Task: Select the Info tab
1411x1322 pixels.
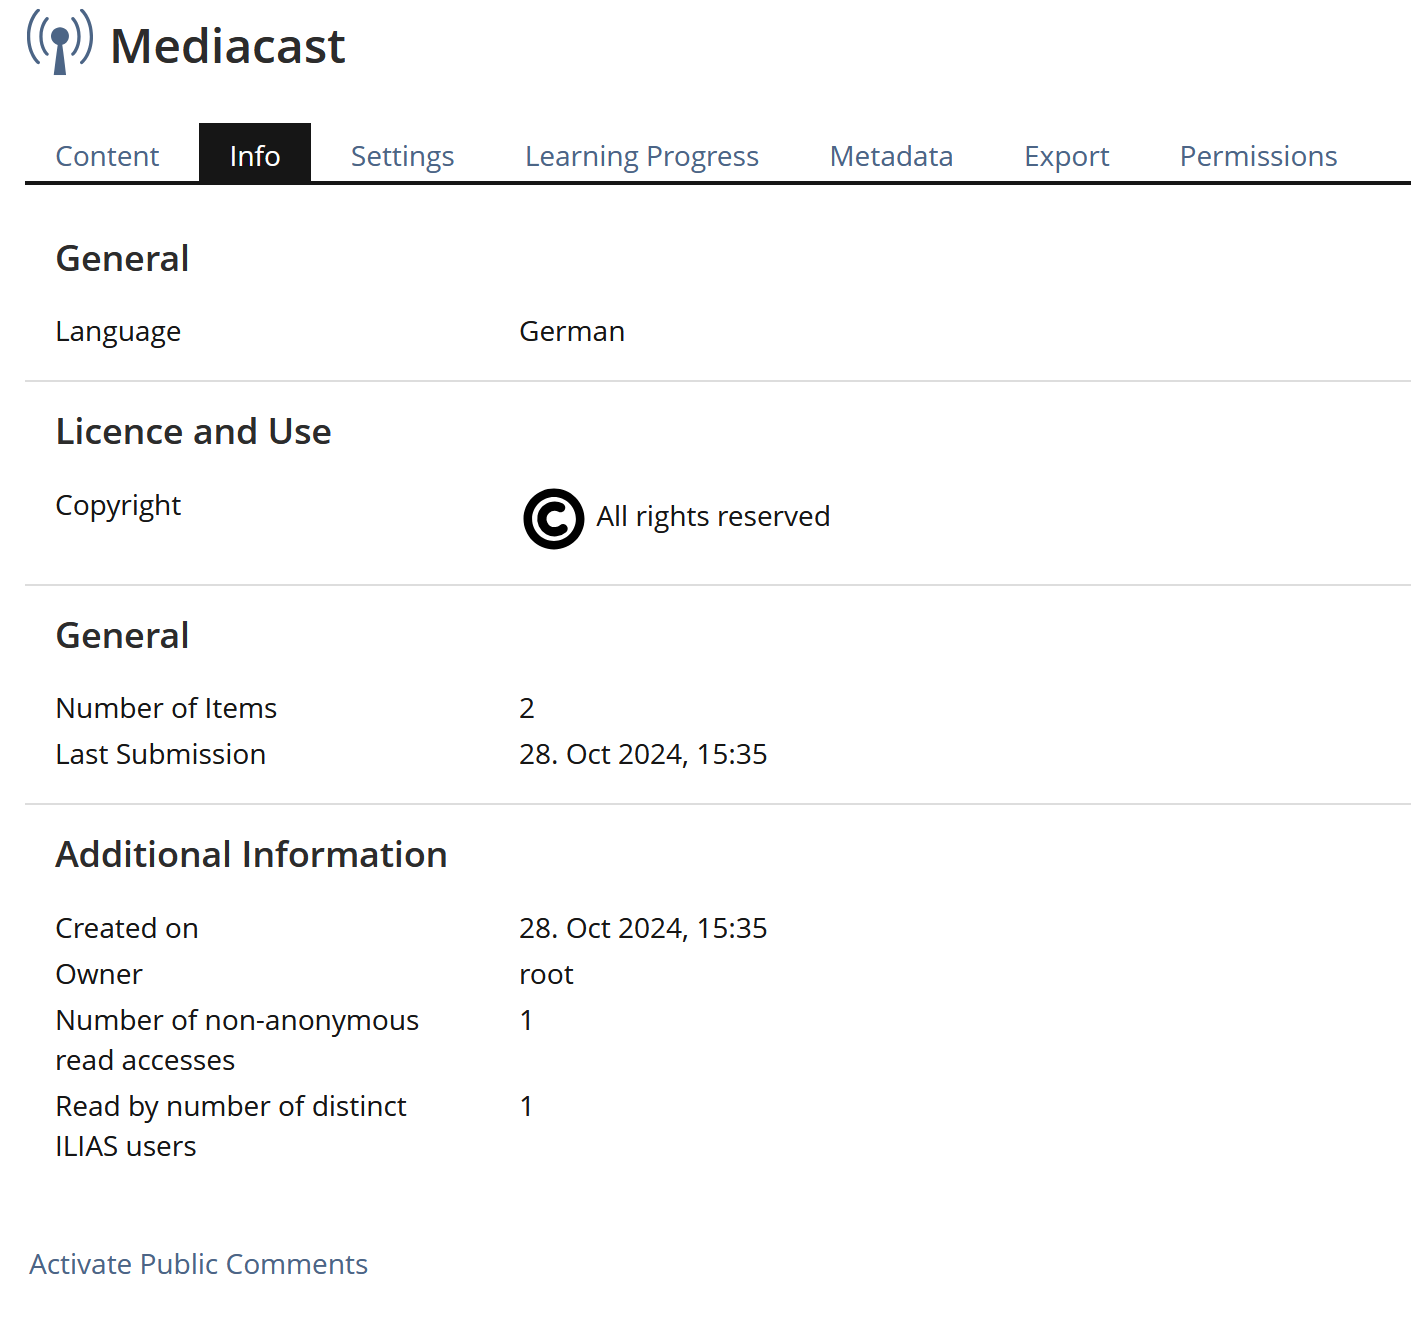Action: [x=254, y=156]
